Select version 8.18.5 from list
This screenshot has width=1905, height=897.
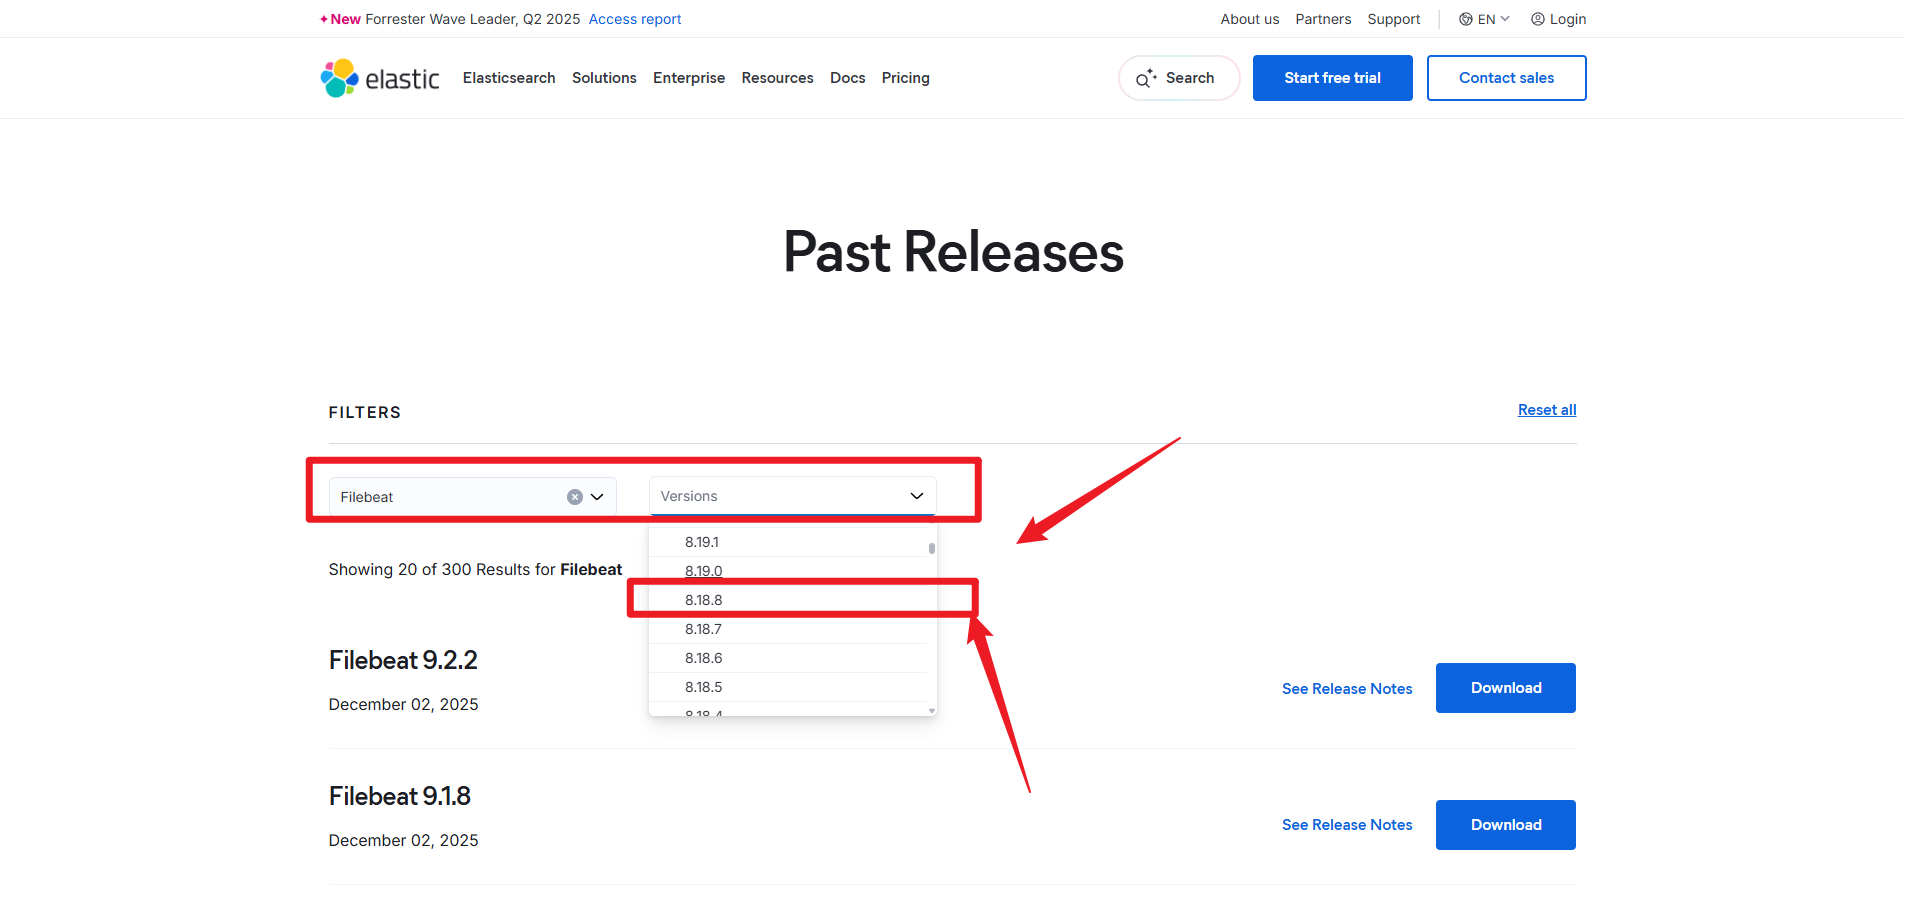tap(789, 687)
